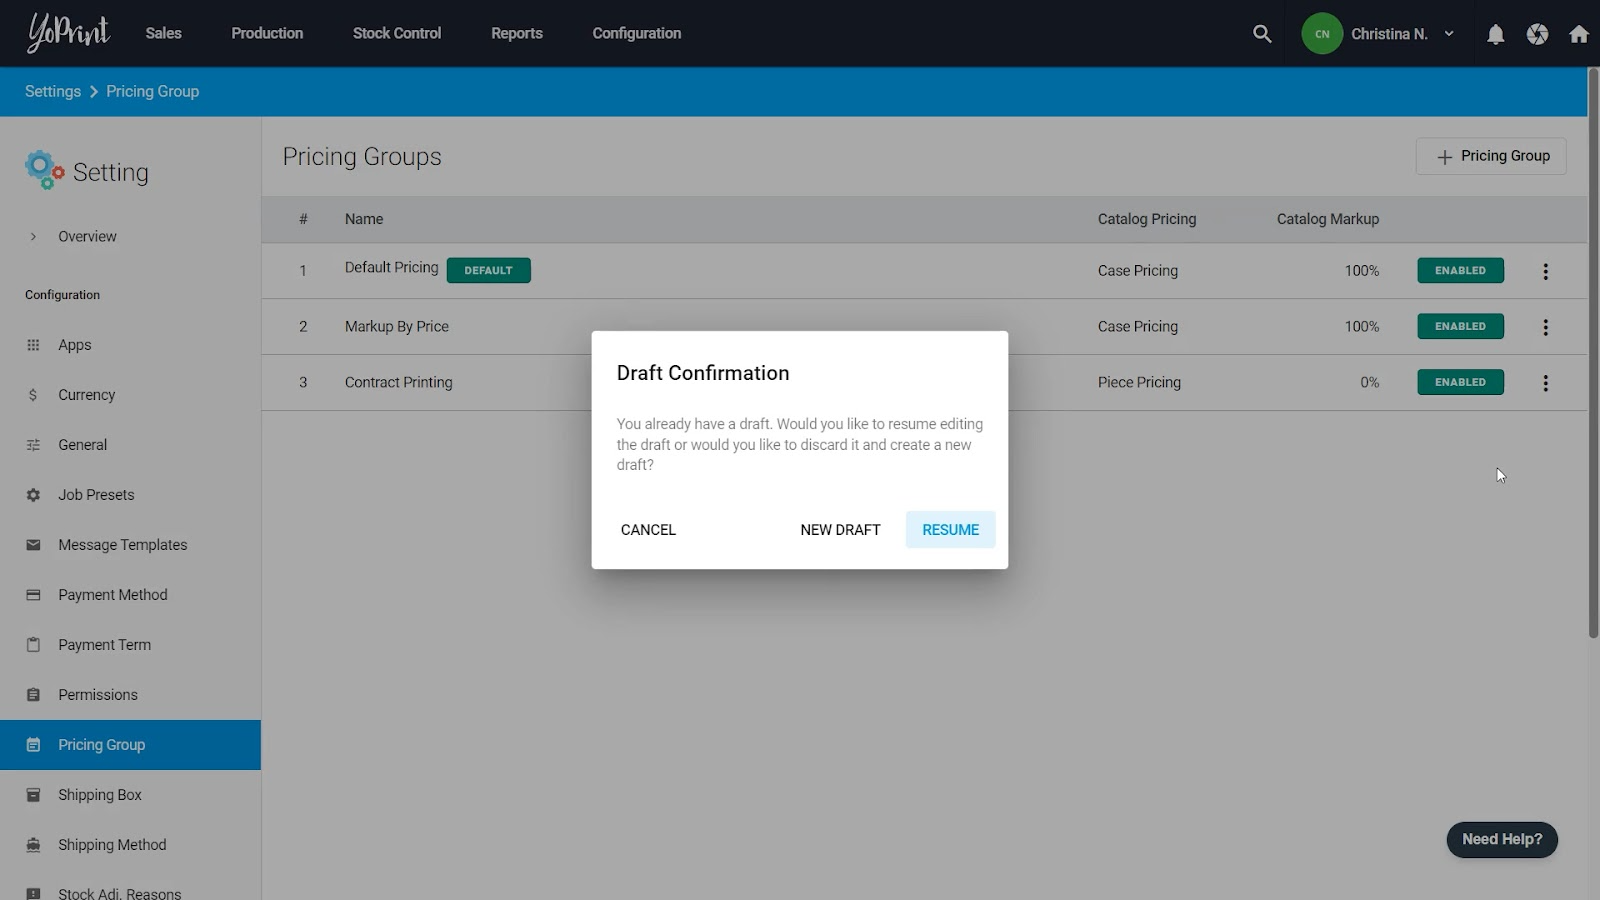Screen dimensions: 1600x900
Task: Select Message Templates in the sidebar
Action: pyautogui.click(x=130, y=545)
